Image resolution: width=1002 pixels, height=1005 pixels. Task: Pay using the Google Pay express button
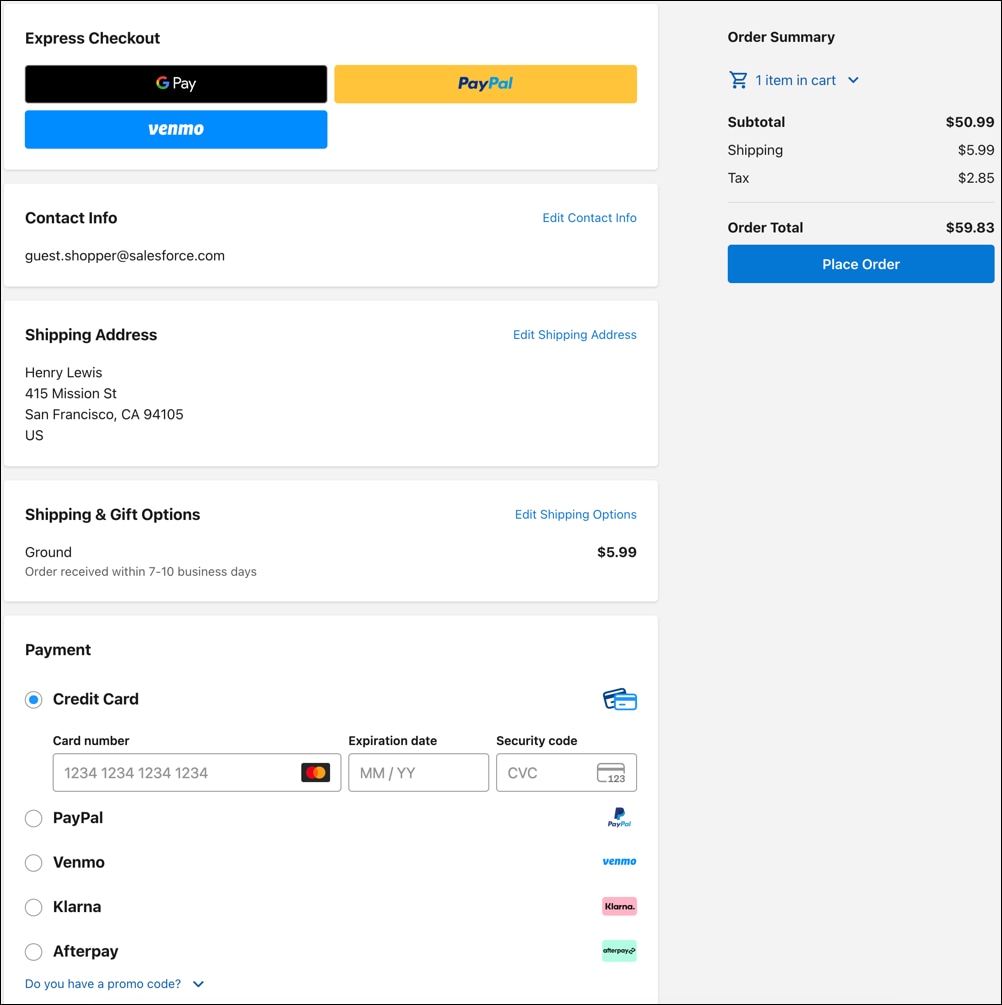pyautogui.click(x=175, y=84)
